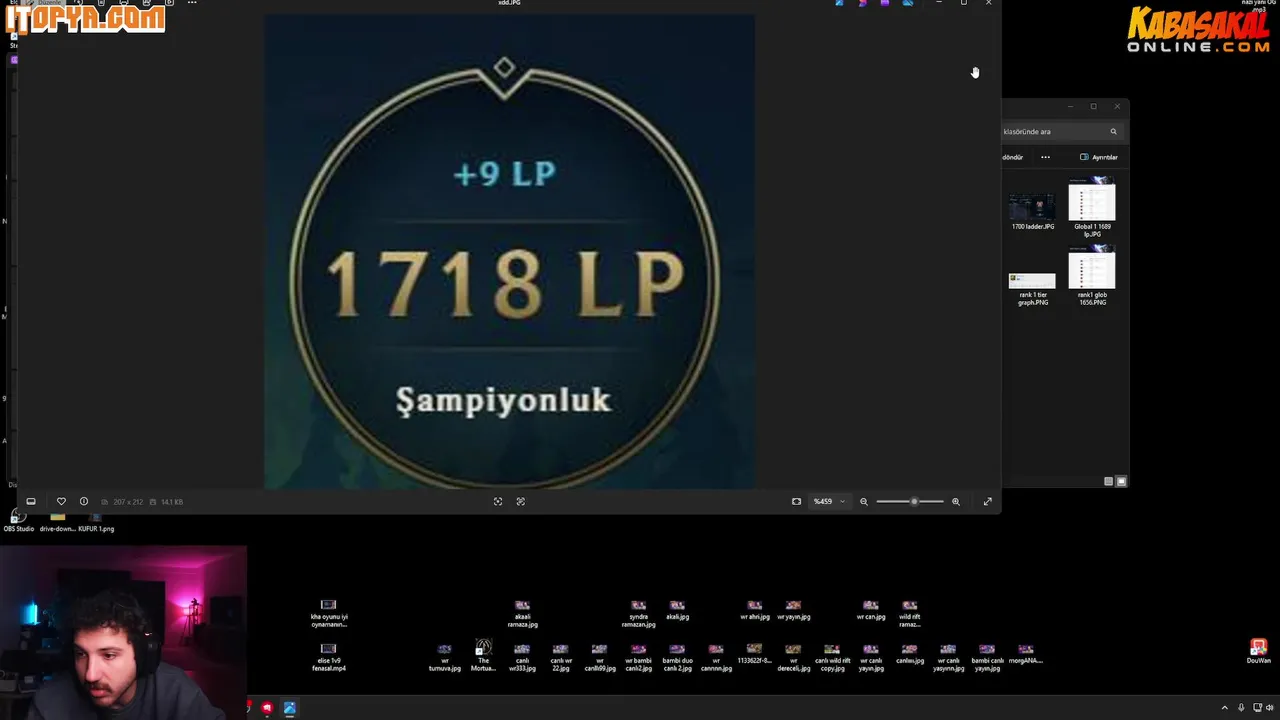Select the KUFUR 1.png desktop file

[x=96, y=522]
